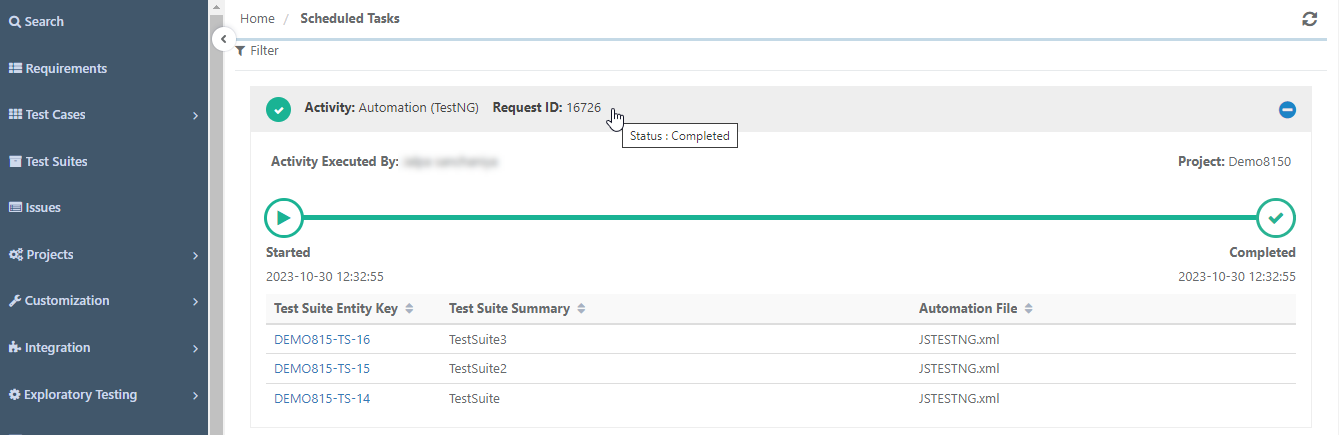
Task: Click the Completed checkmark circle on the timeline
Action: pos(1275,217)
